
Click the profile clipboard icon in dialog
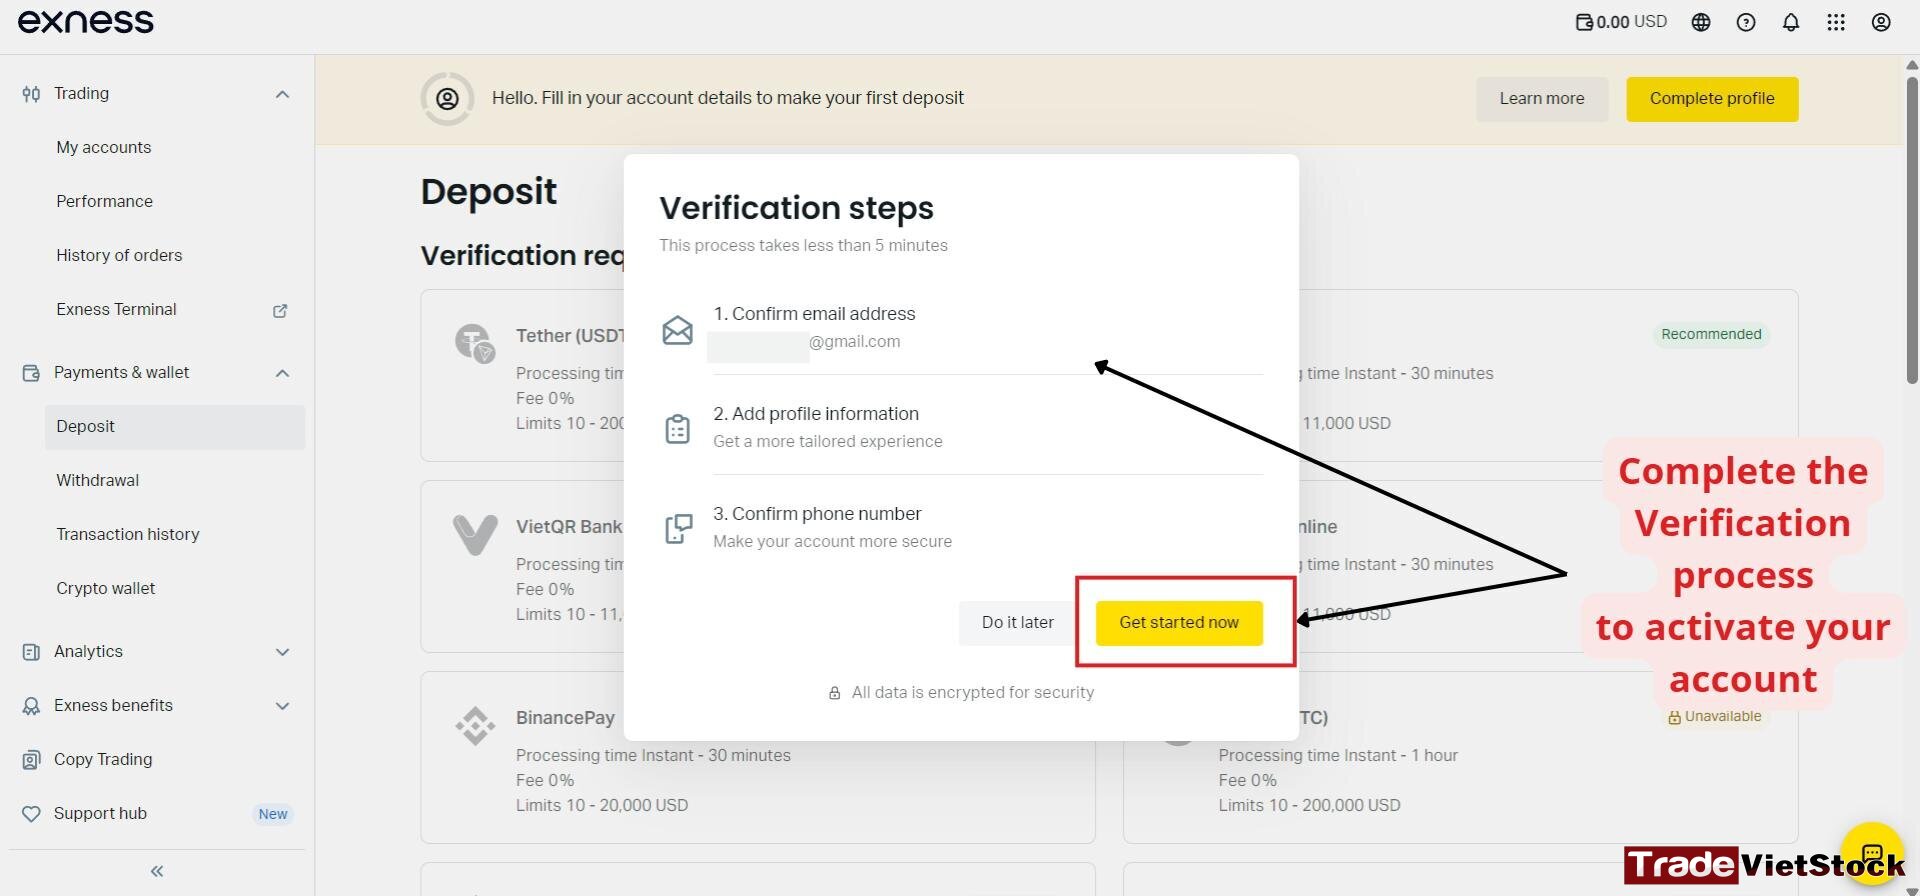pyautogui.click(x=677, y=429)
